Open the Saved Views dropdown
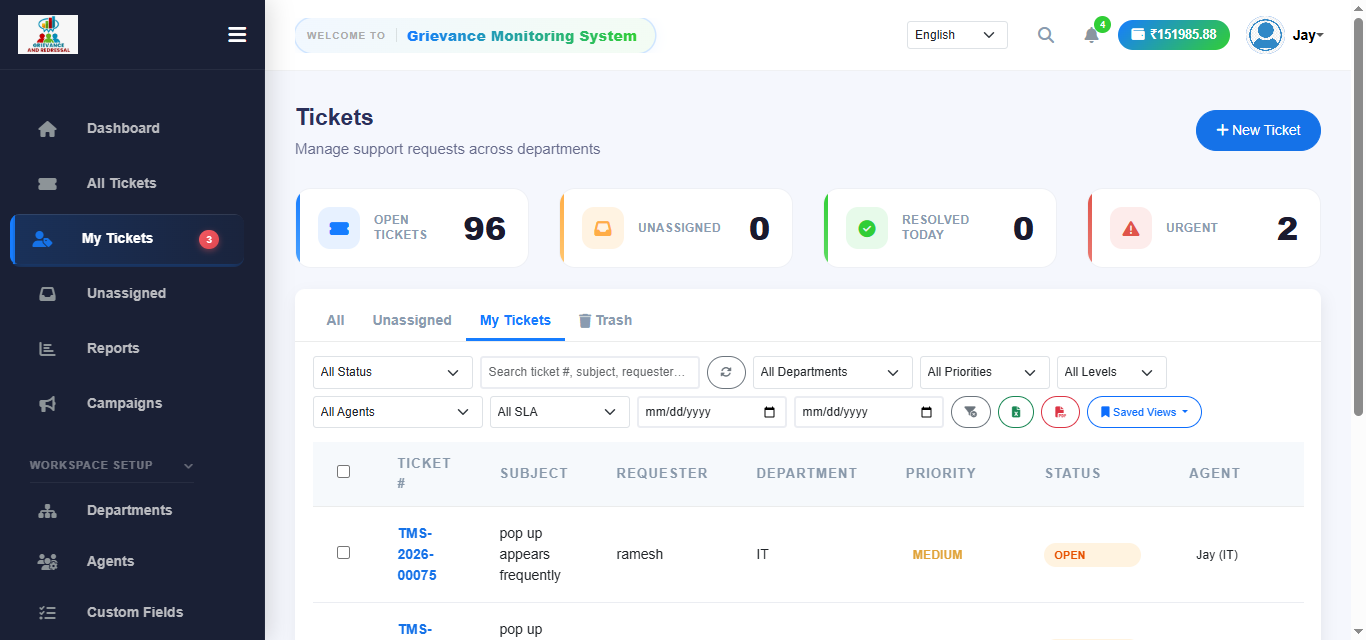Image resolution: width=1366 pixels, height=640 pixels. tap(1144, 412)
